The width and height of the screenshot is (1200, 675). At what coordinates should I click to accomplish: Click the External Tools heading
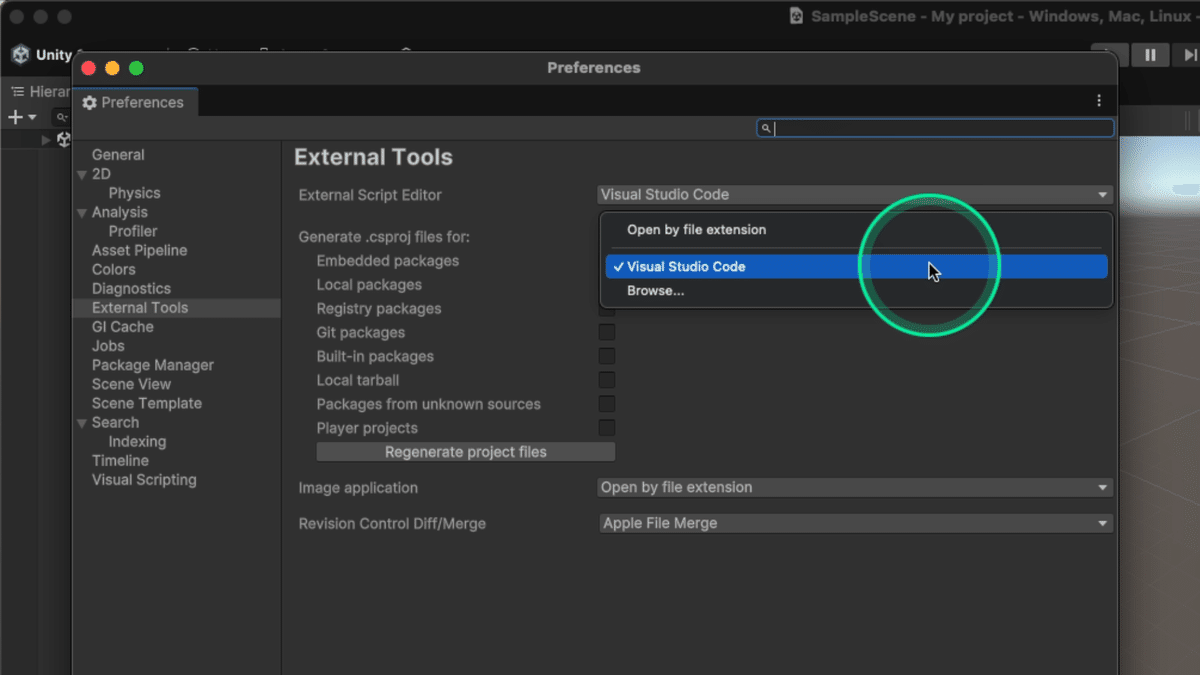coord(373,157)
